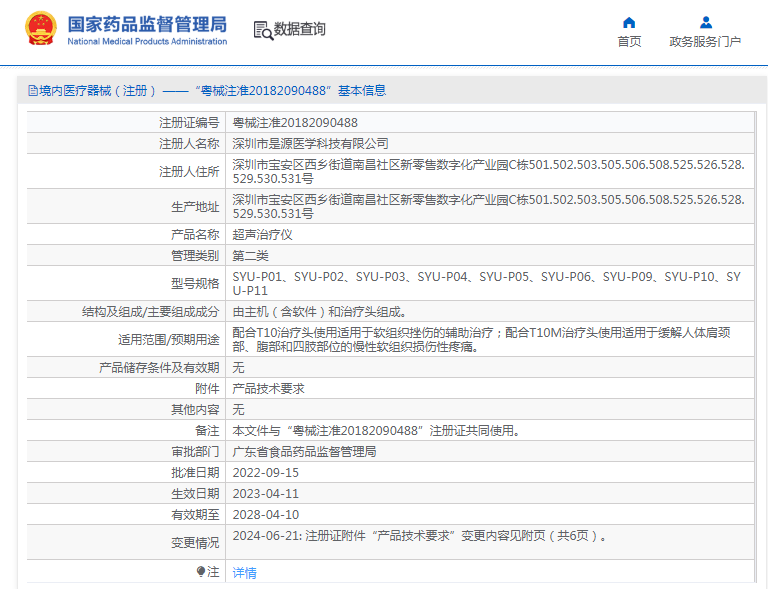The height and width of the screenshot is (589, 768).
Task: Click the 生效日期 row label
Action: coord(195,494)
